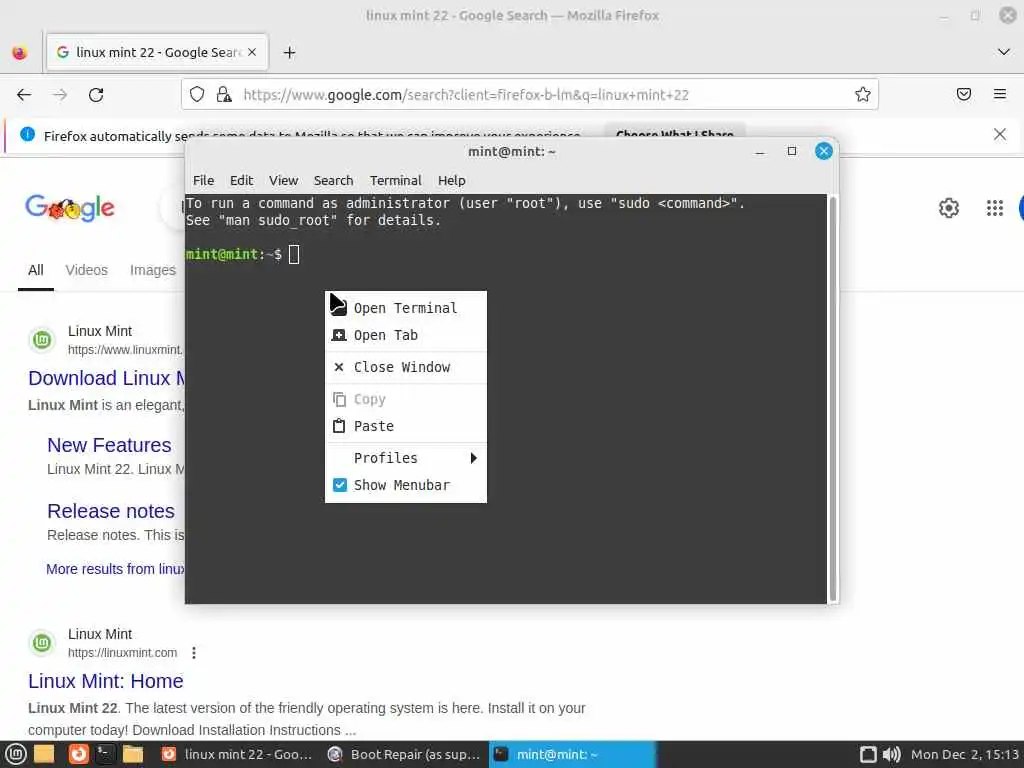This screenshot has height=768, width=1024.
Task: Open Firefox hamburger application menu
Action: (1000, 94)
